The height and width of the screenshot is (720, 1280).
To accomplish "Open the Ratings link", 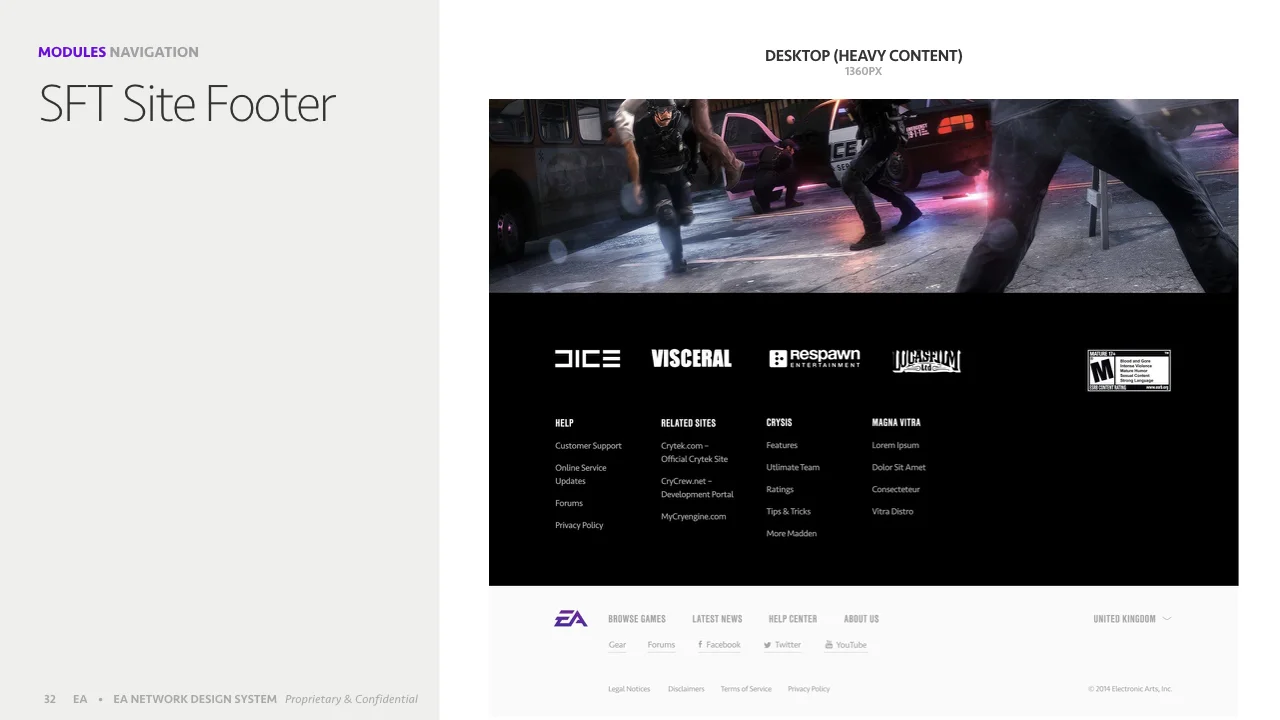I will point(780,490).
